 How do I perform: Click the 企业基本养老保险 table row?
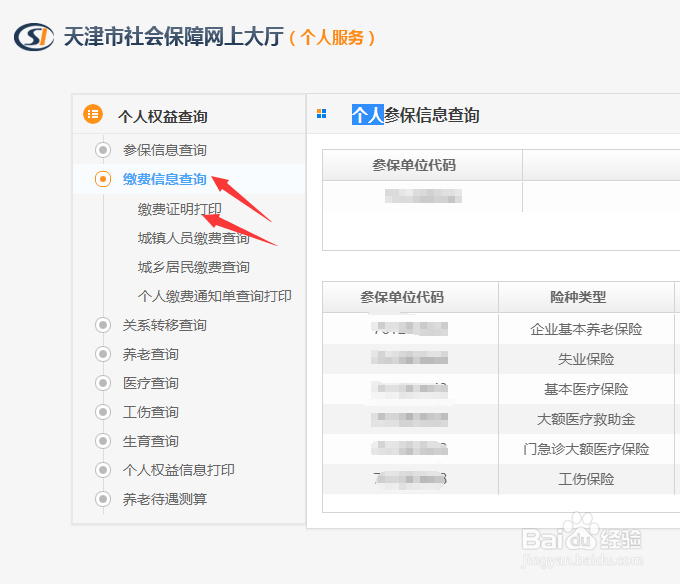[585, 329]
